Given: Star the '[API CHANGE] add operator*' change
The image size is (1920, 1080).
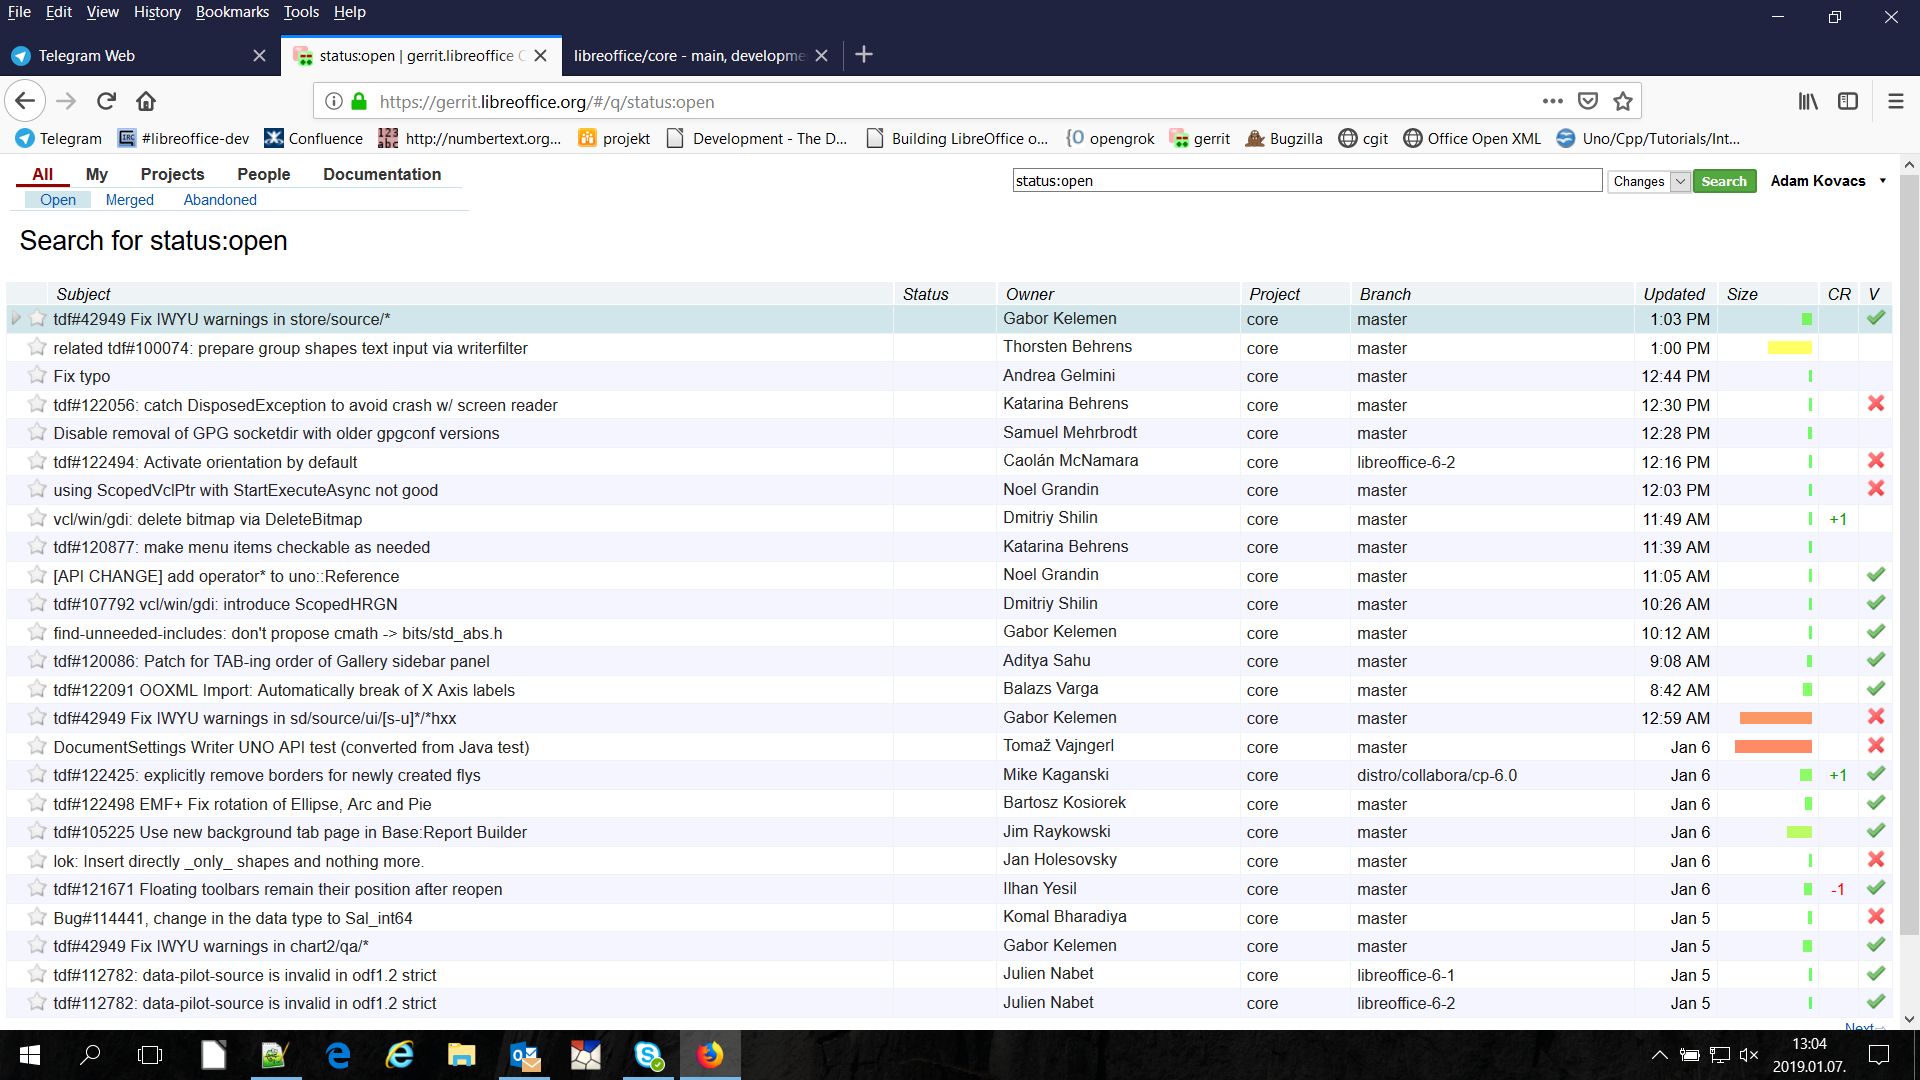Looking at the screenshot, I should coord(37,575).
